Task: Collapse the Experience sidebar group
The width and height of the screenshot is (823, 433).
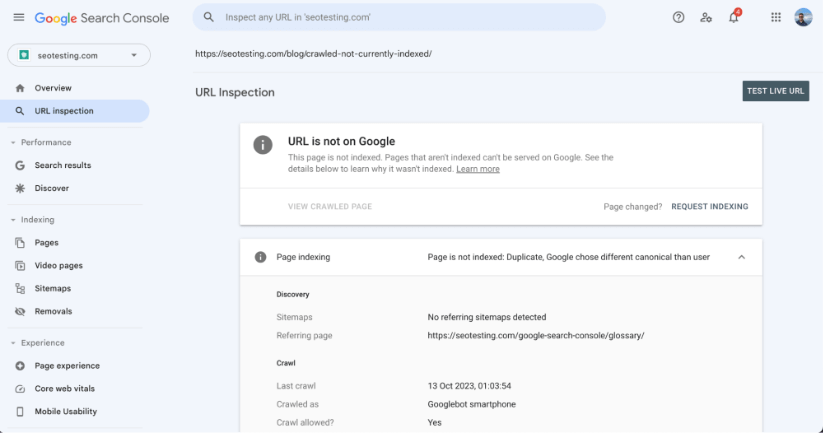Action: pyautogui.click(x=13, y=343)
